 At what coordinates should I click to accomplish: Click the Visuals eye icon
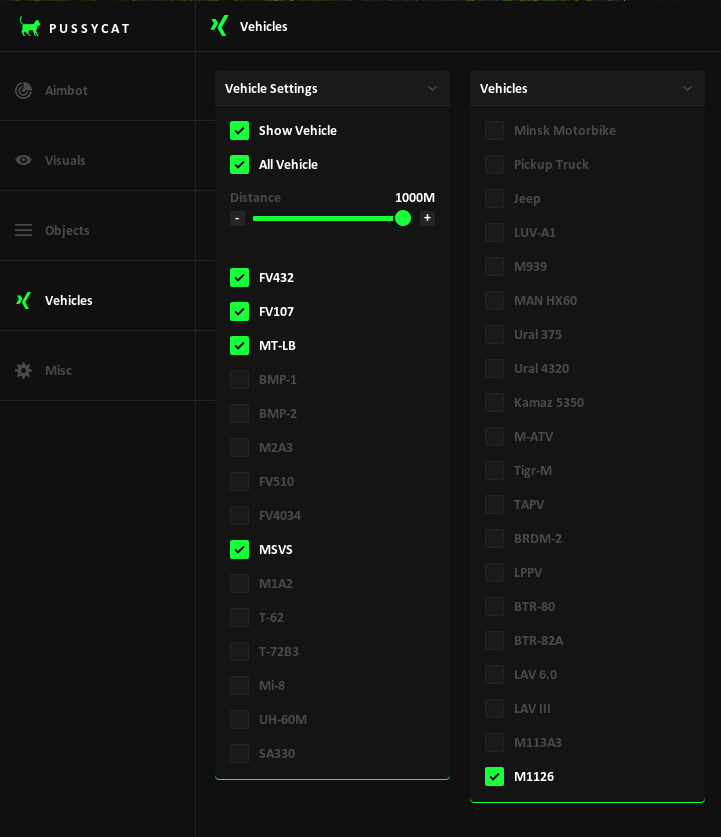pyautogui.click(x=23, y=160)
